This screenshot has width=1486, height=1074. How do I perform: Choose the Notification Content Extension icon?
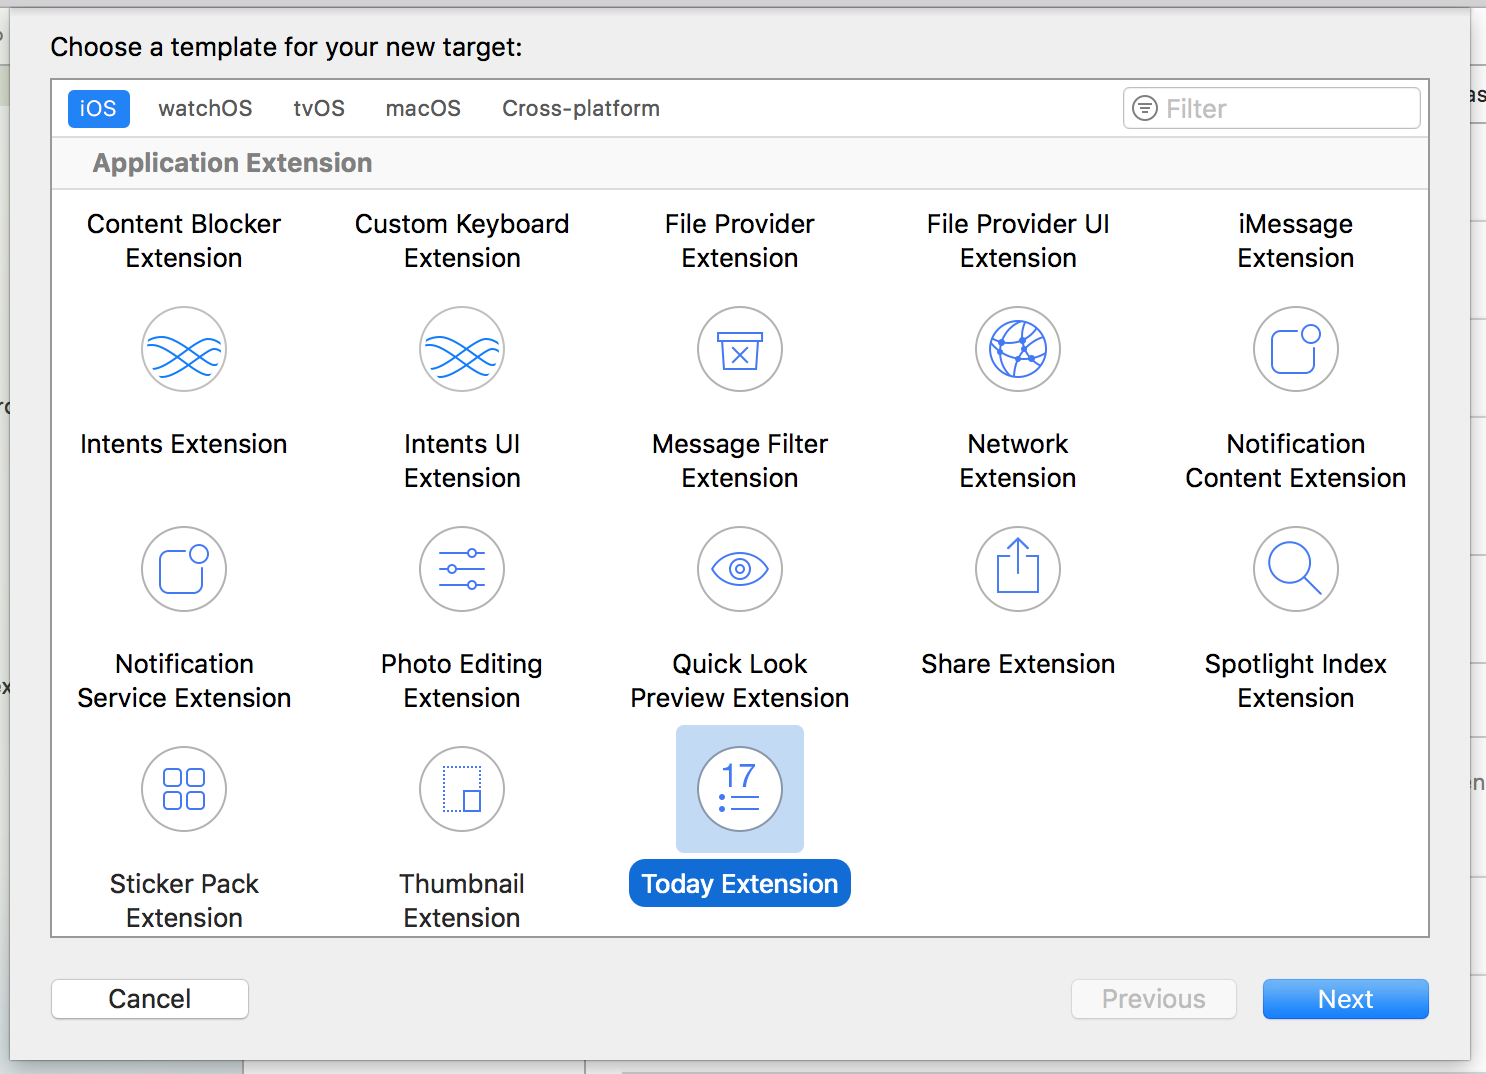1296,349
